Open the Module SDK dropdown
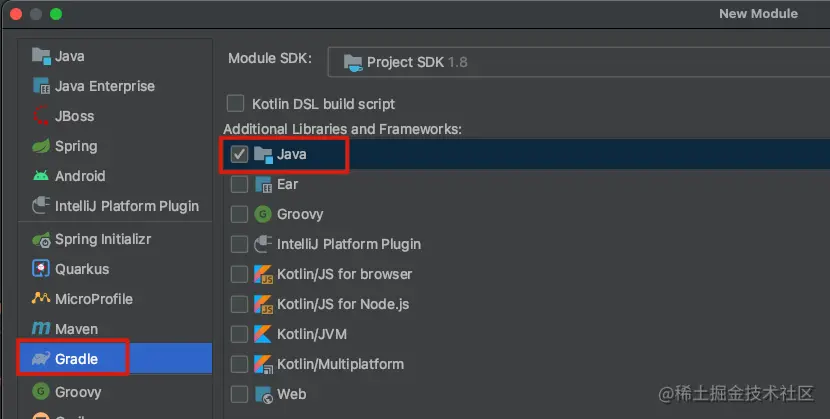The height and width of the screenshot is (419, 830). pos(579,62)
